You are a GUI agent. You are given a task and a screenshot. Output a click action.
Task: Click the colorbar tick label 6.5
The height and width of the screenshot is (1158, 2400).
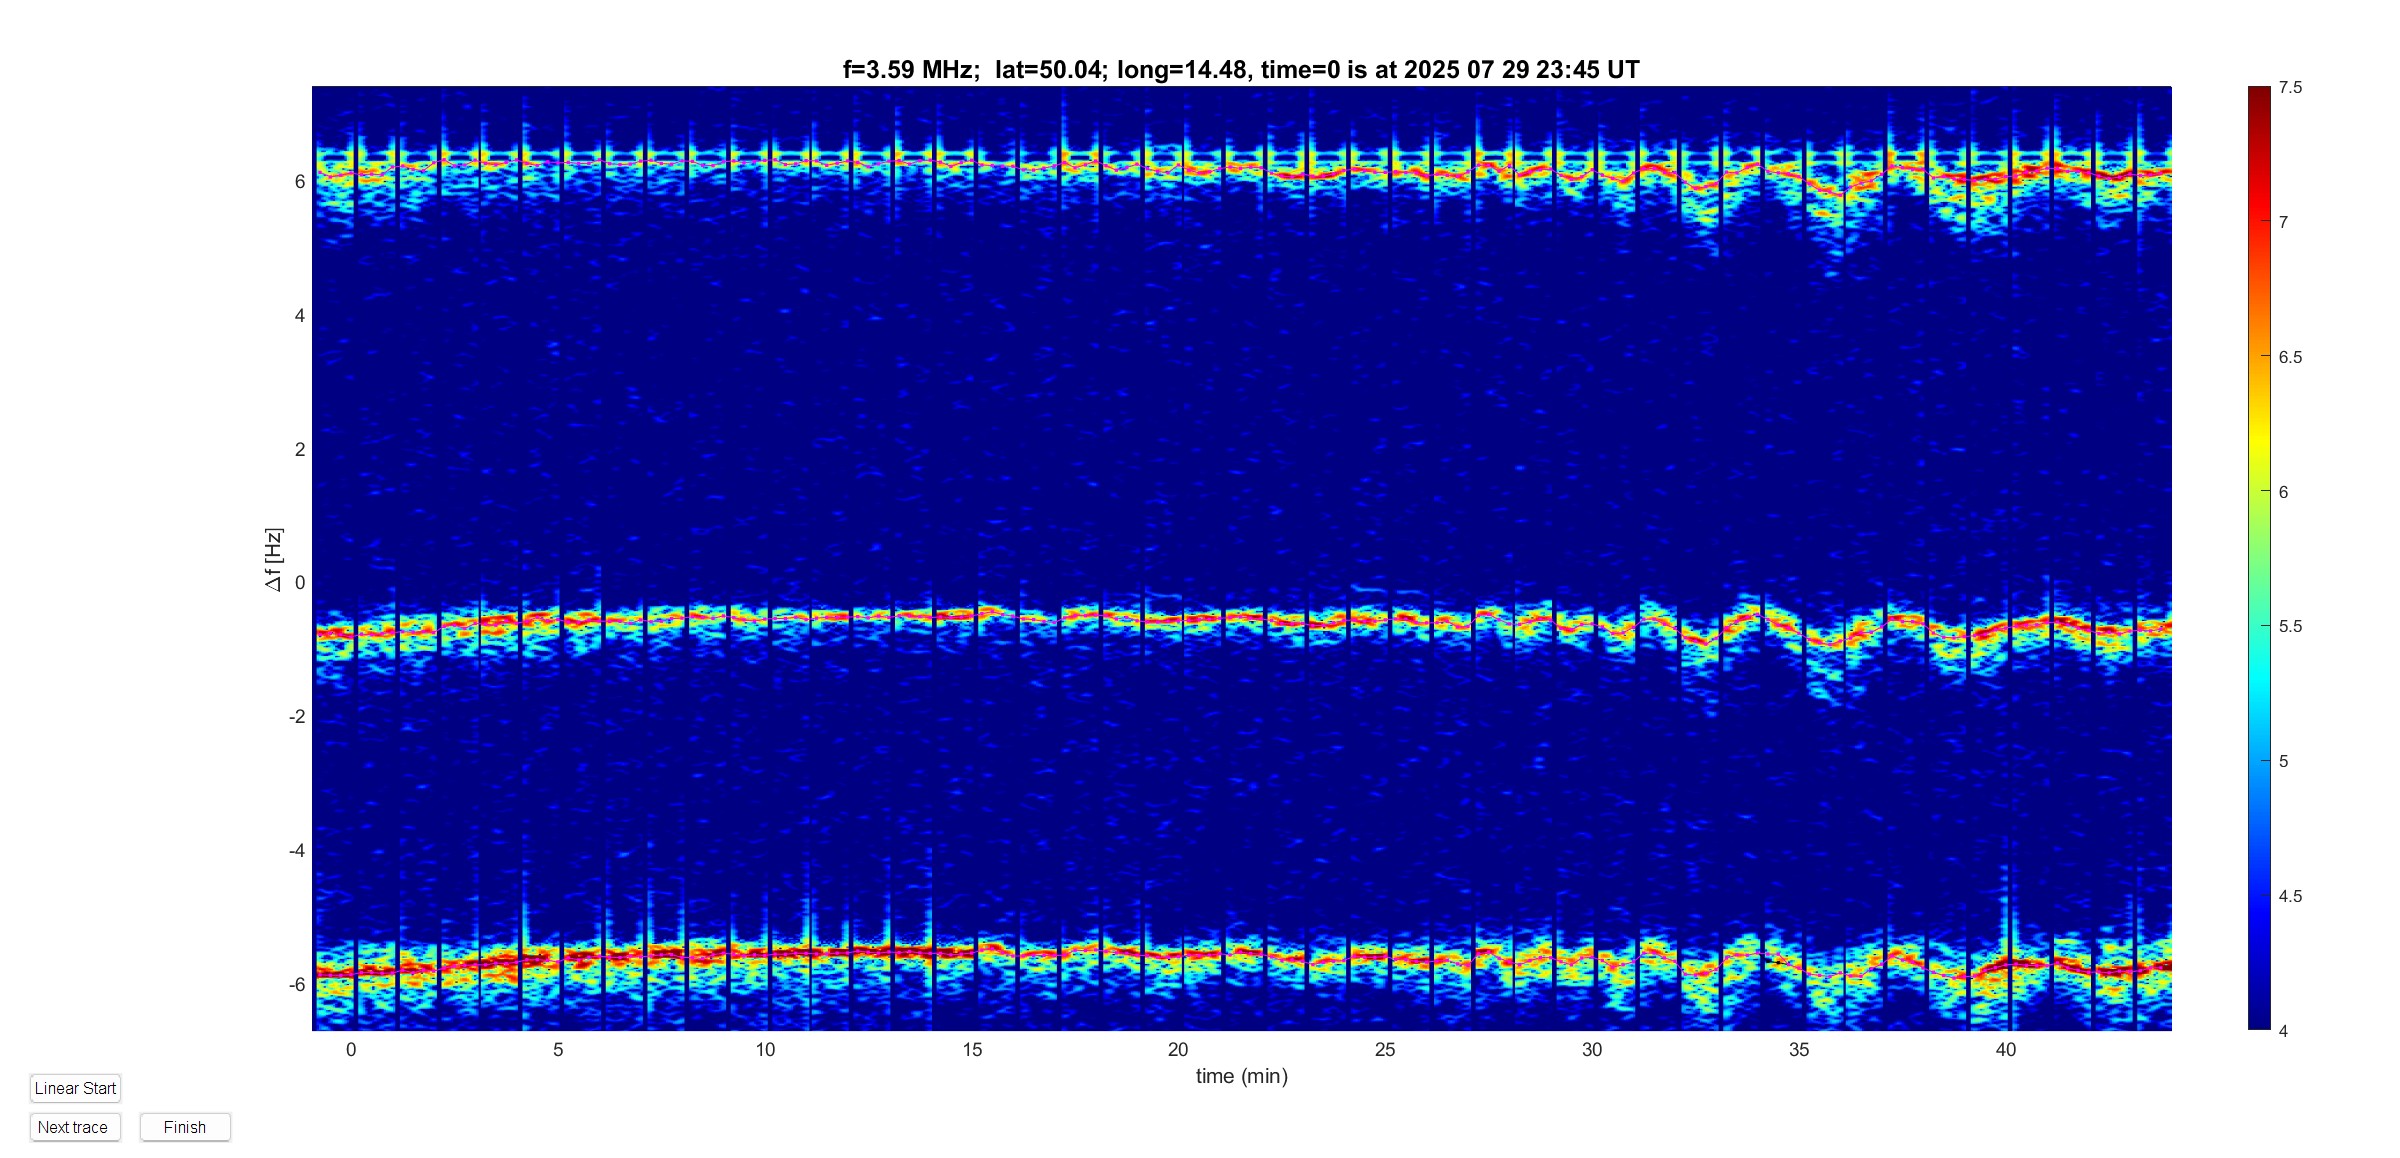2290,357
